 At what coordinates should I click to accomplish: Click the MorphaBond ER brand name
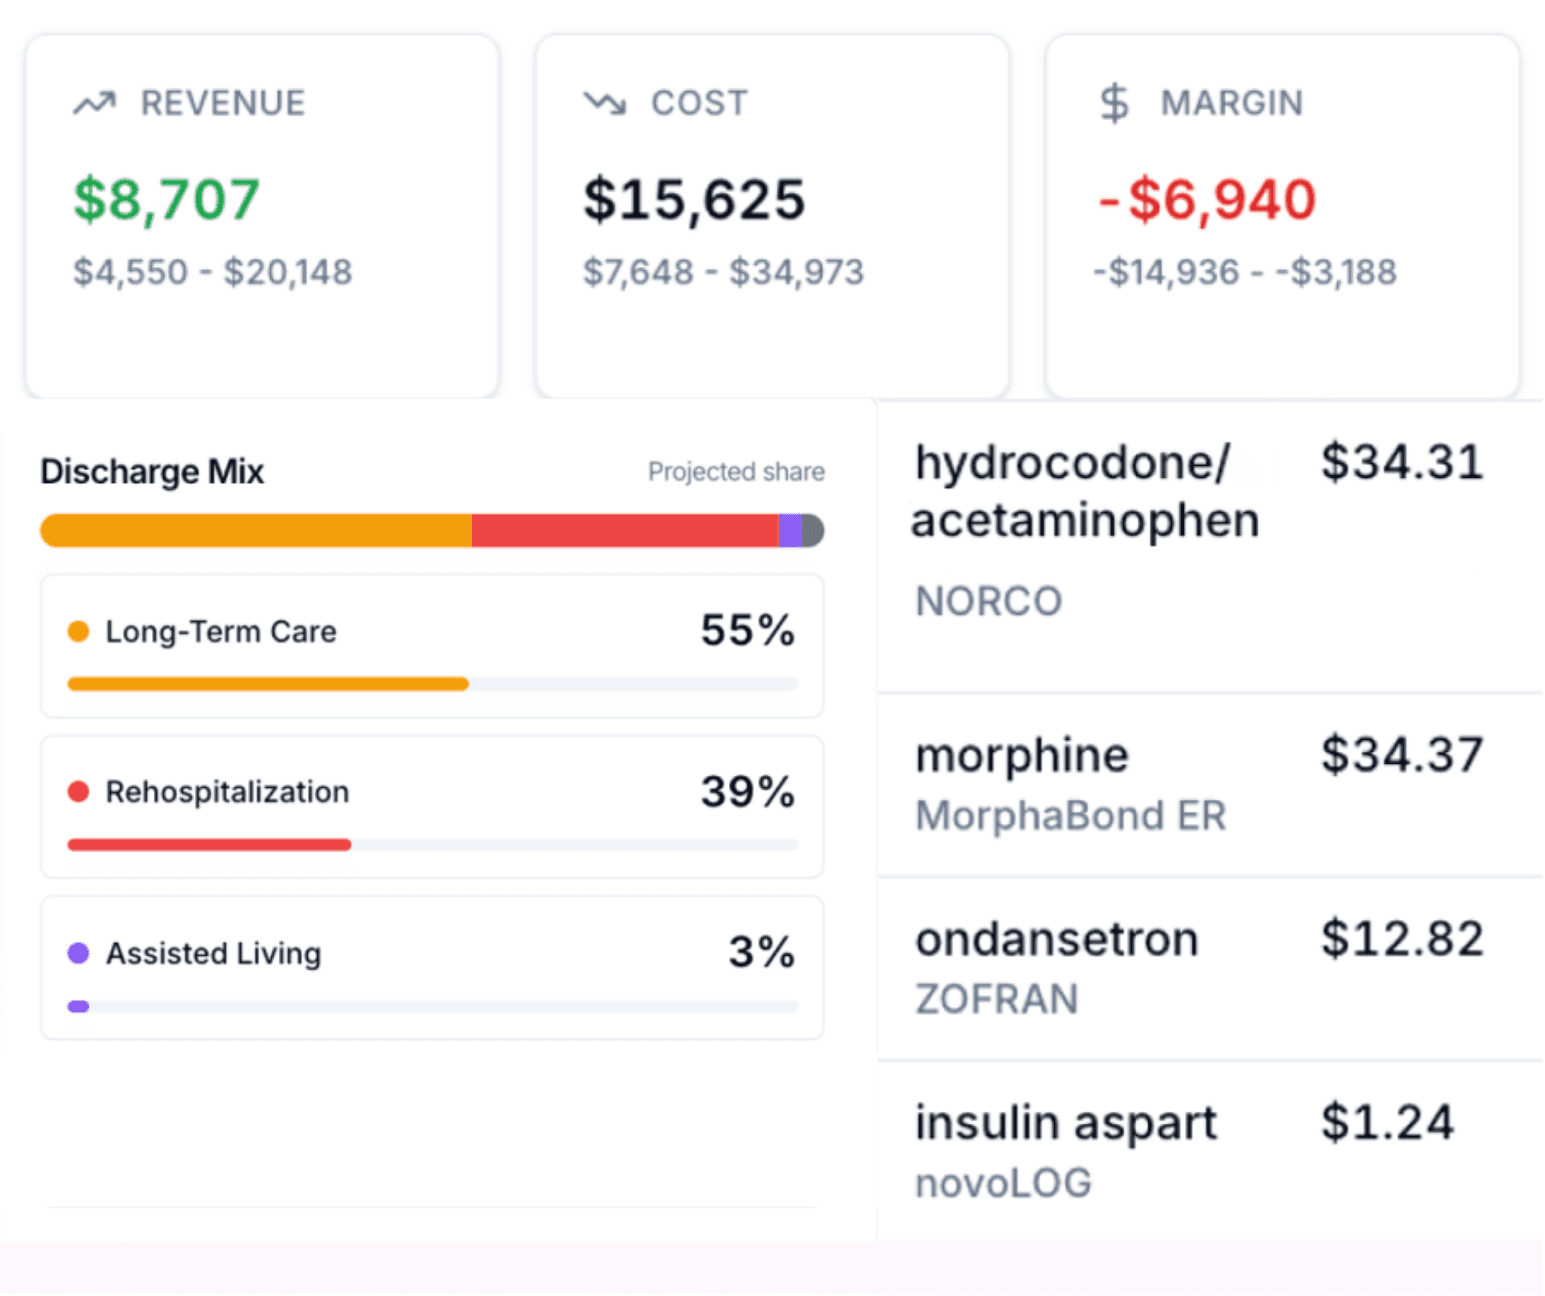coord(1070,816)
